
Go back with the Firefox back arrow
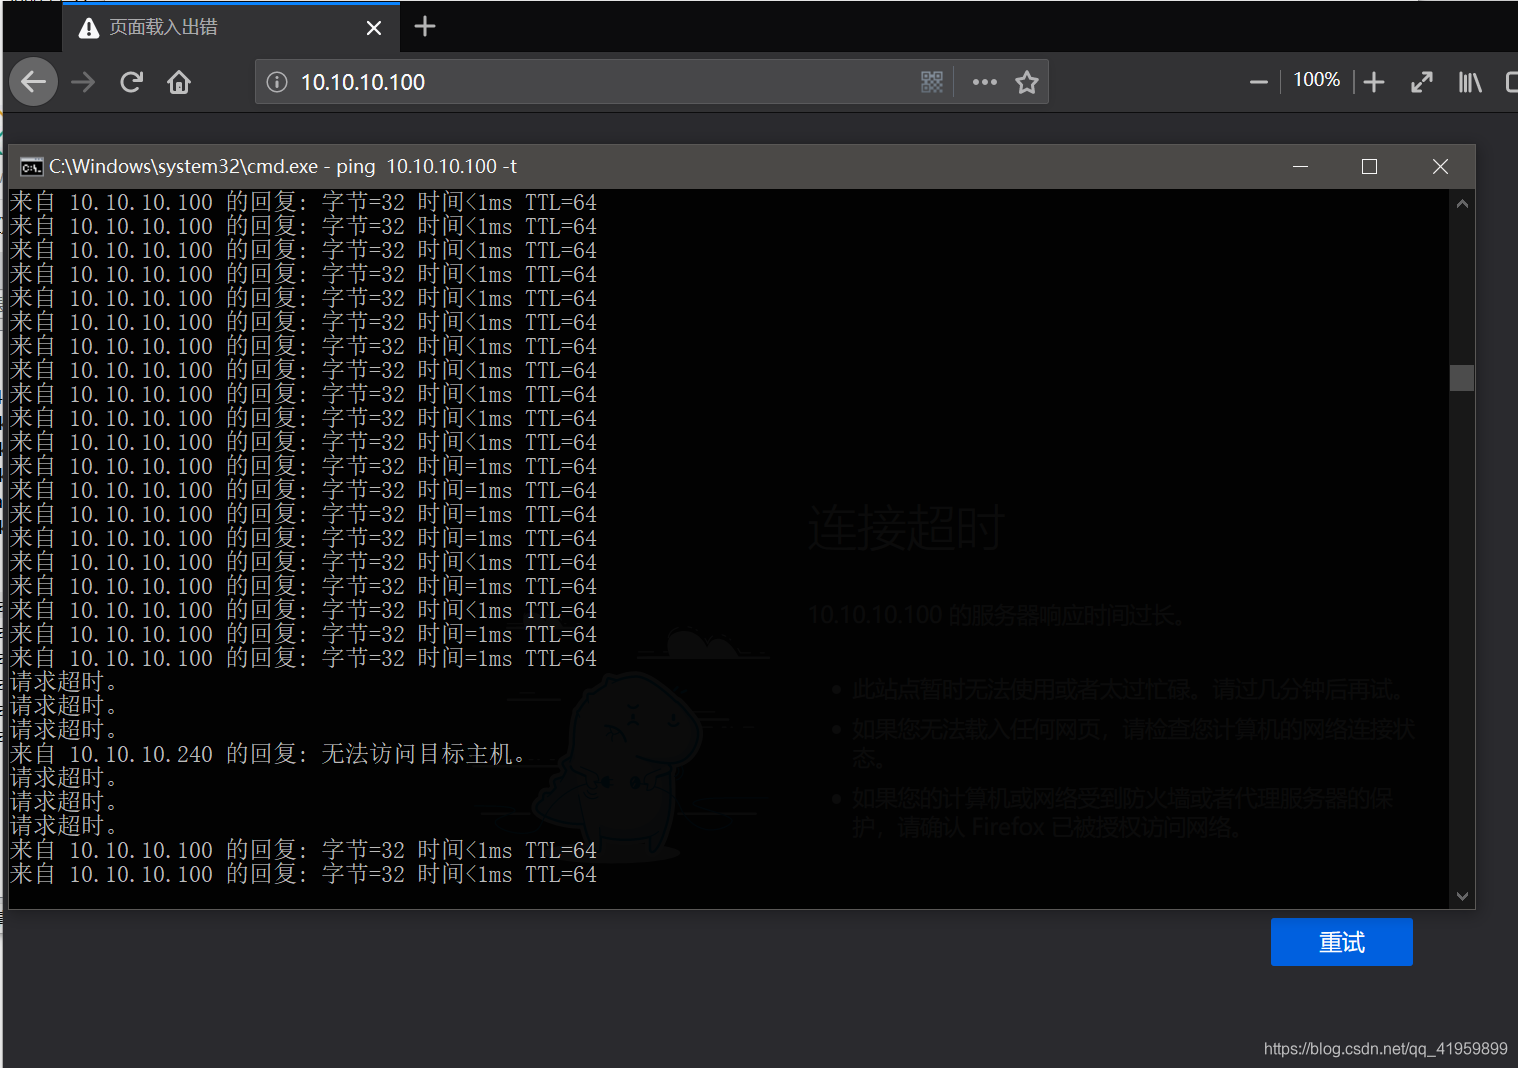tap(34, 82)
